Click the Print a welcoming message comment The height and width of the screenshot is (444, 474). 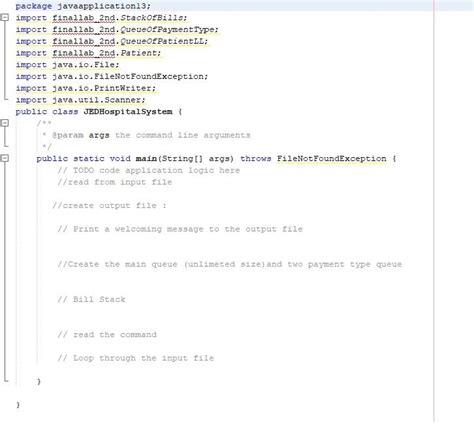point(180,229)
